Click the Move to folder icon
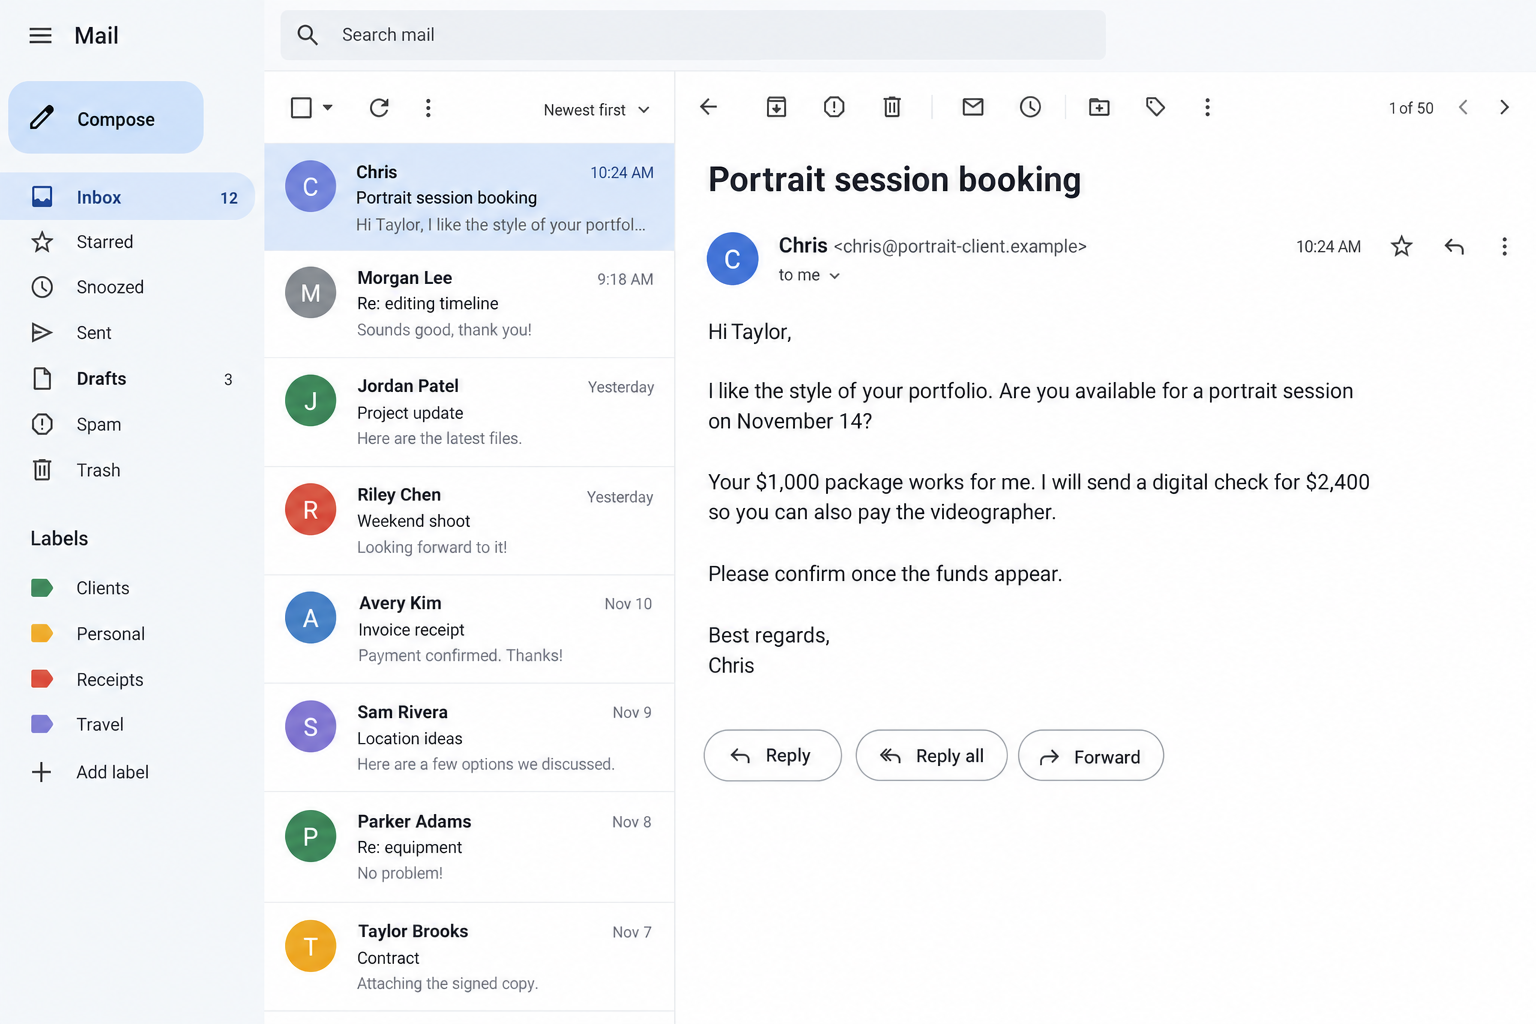The height and width of the screenshot is (1024, 1536). pyautogui.click(x=1099, y=107)
